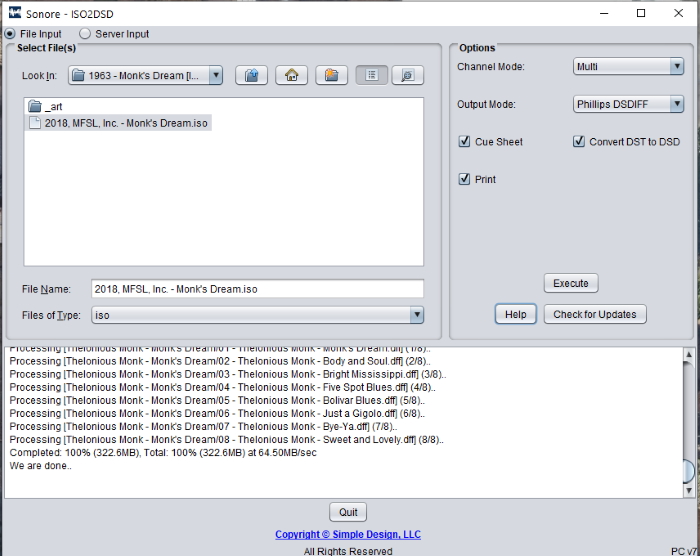The image size is (700, 556).
Task: Select the Monk's Dream.iso file
Action: [x=126, y=123]
